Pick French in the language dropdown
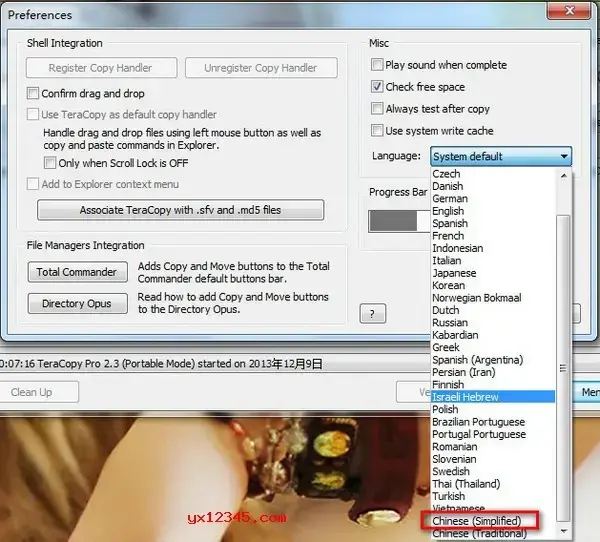The image size is (600, 542). pyautogui.click(x=493, y=236)
